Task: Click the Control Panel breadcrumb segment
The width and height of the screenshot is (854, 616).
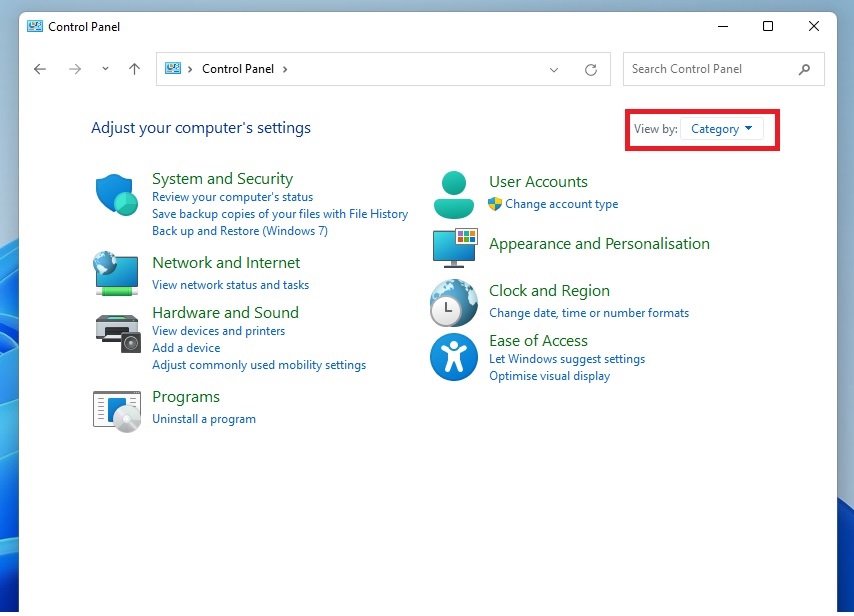Action: [x=238, y=69]
